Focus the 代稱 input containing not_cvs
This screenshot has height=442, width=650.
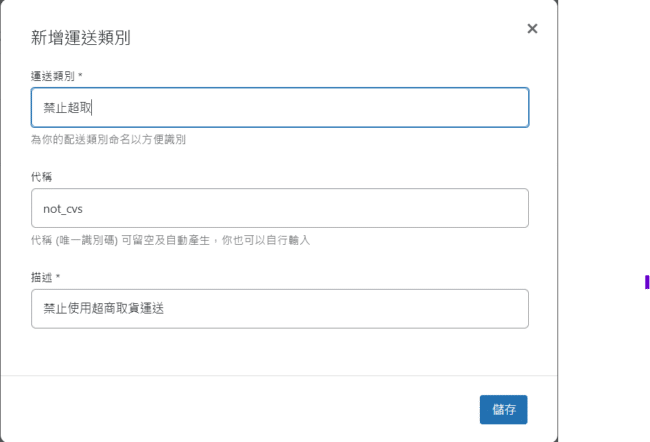click(x=279, y=208)
